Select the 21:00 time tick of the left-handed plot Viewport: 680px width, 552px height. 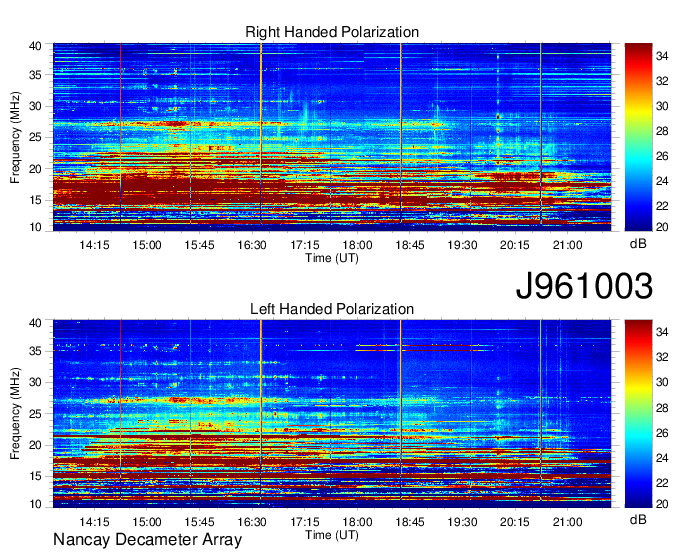567,521
